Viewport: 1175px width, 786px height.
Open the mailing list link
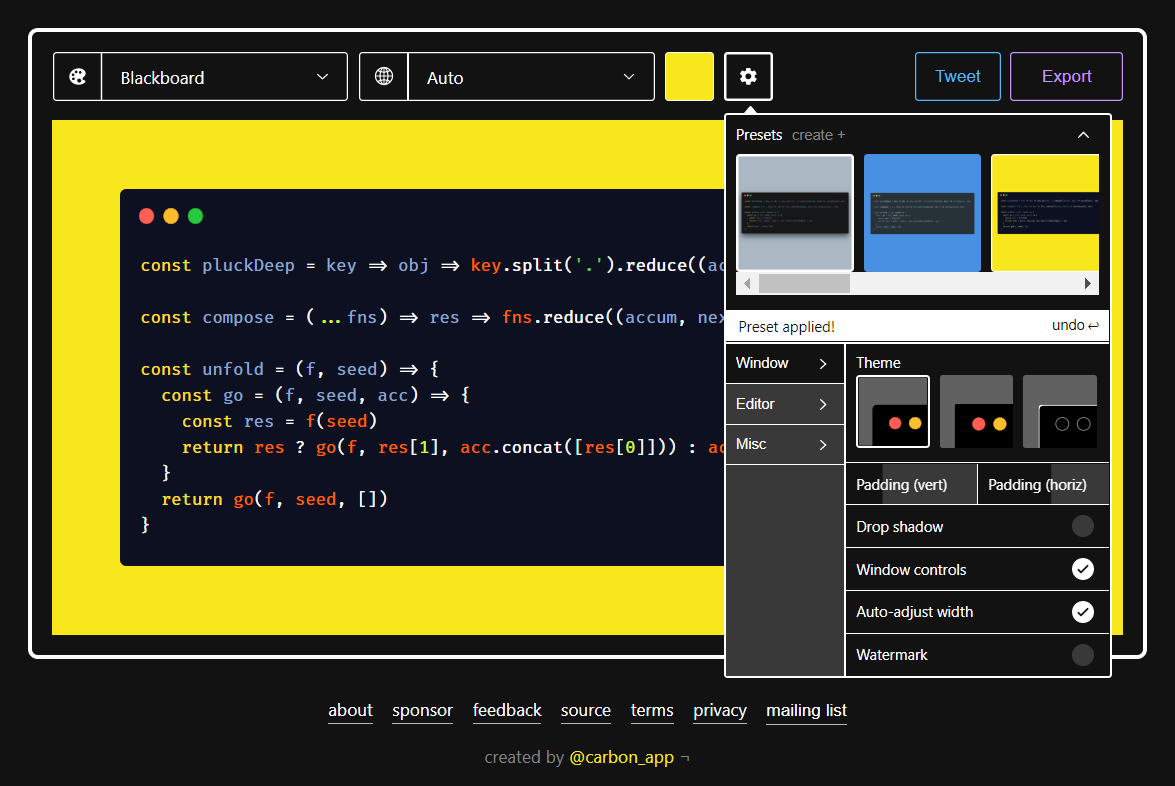(806, 710)
